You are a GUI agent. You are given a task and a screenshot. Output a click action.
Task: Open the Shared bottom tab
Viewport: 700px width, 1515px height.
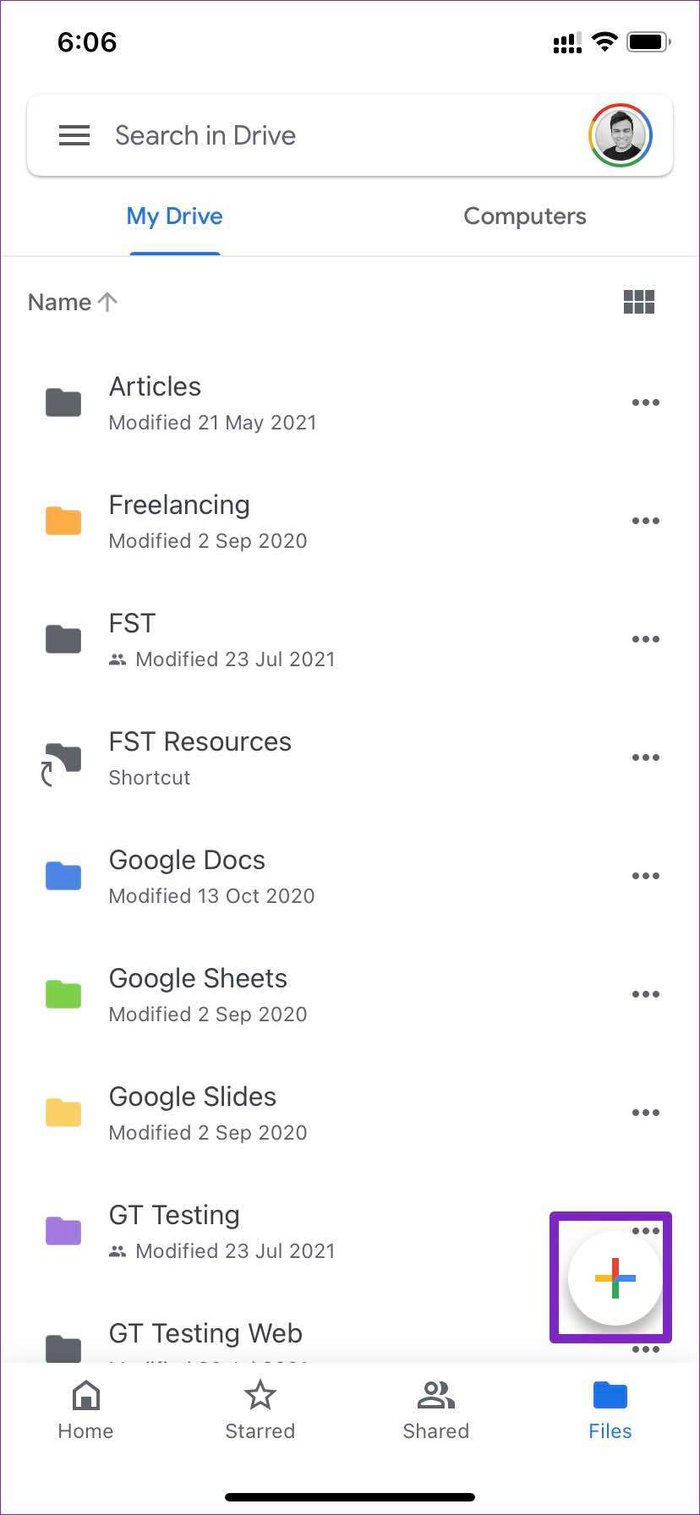tap(436, 1410)
